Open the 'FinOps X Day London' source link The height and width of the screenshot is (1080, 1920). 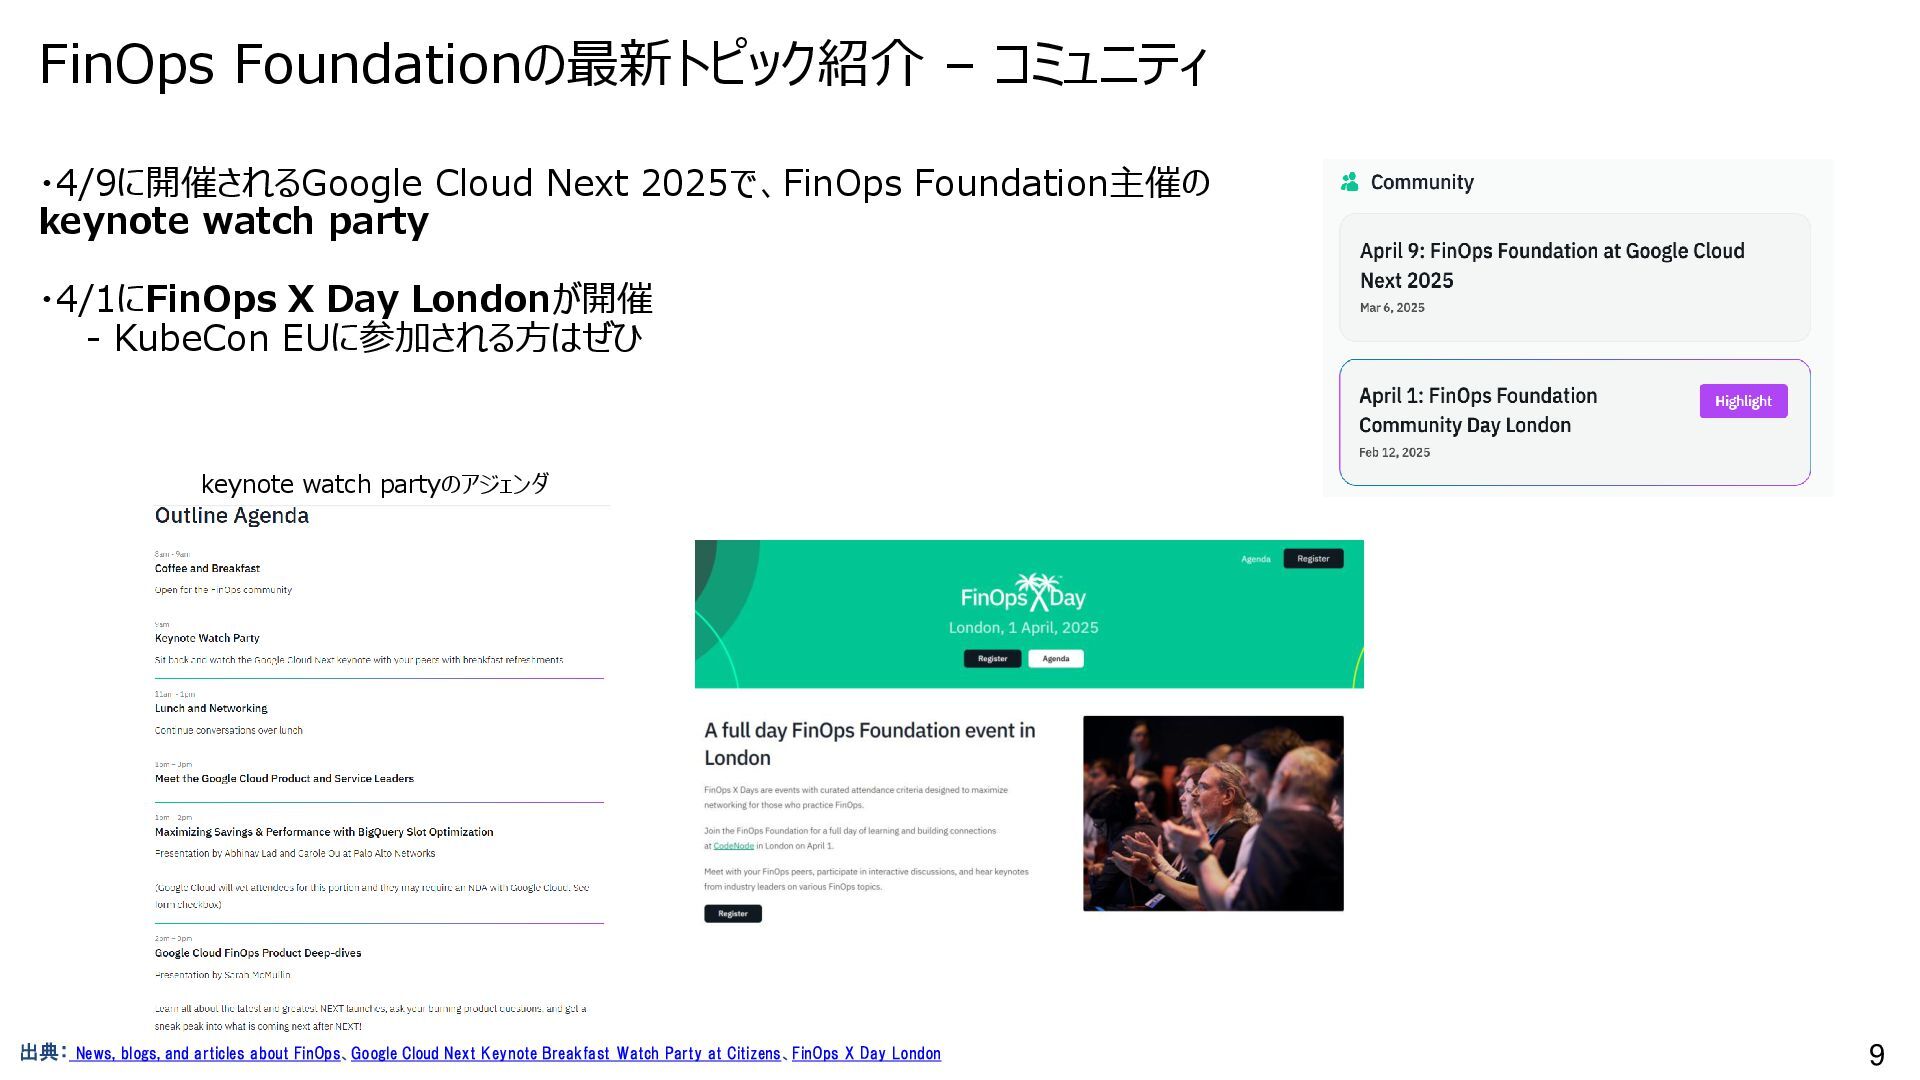[866, 1053]
